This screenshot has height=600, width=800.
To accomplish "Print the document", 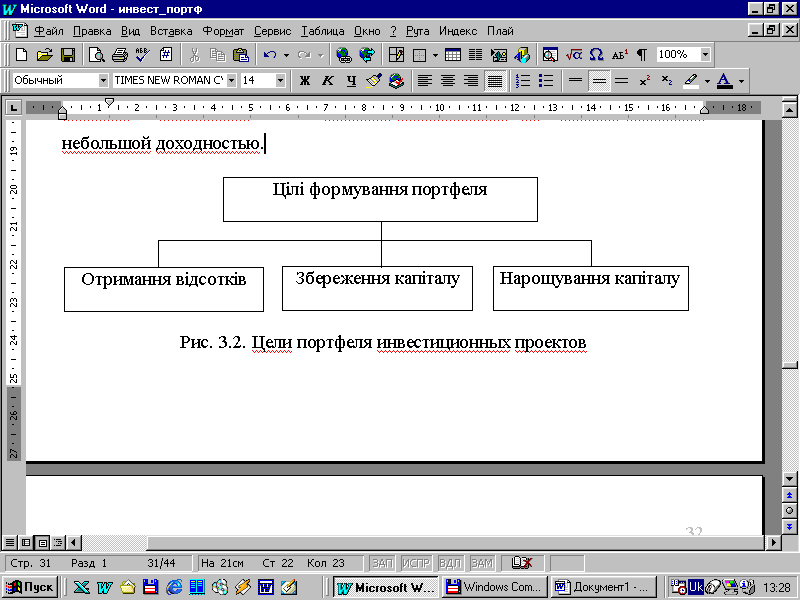I will 119,55.
